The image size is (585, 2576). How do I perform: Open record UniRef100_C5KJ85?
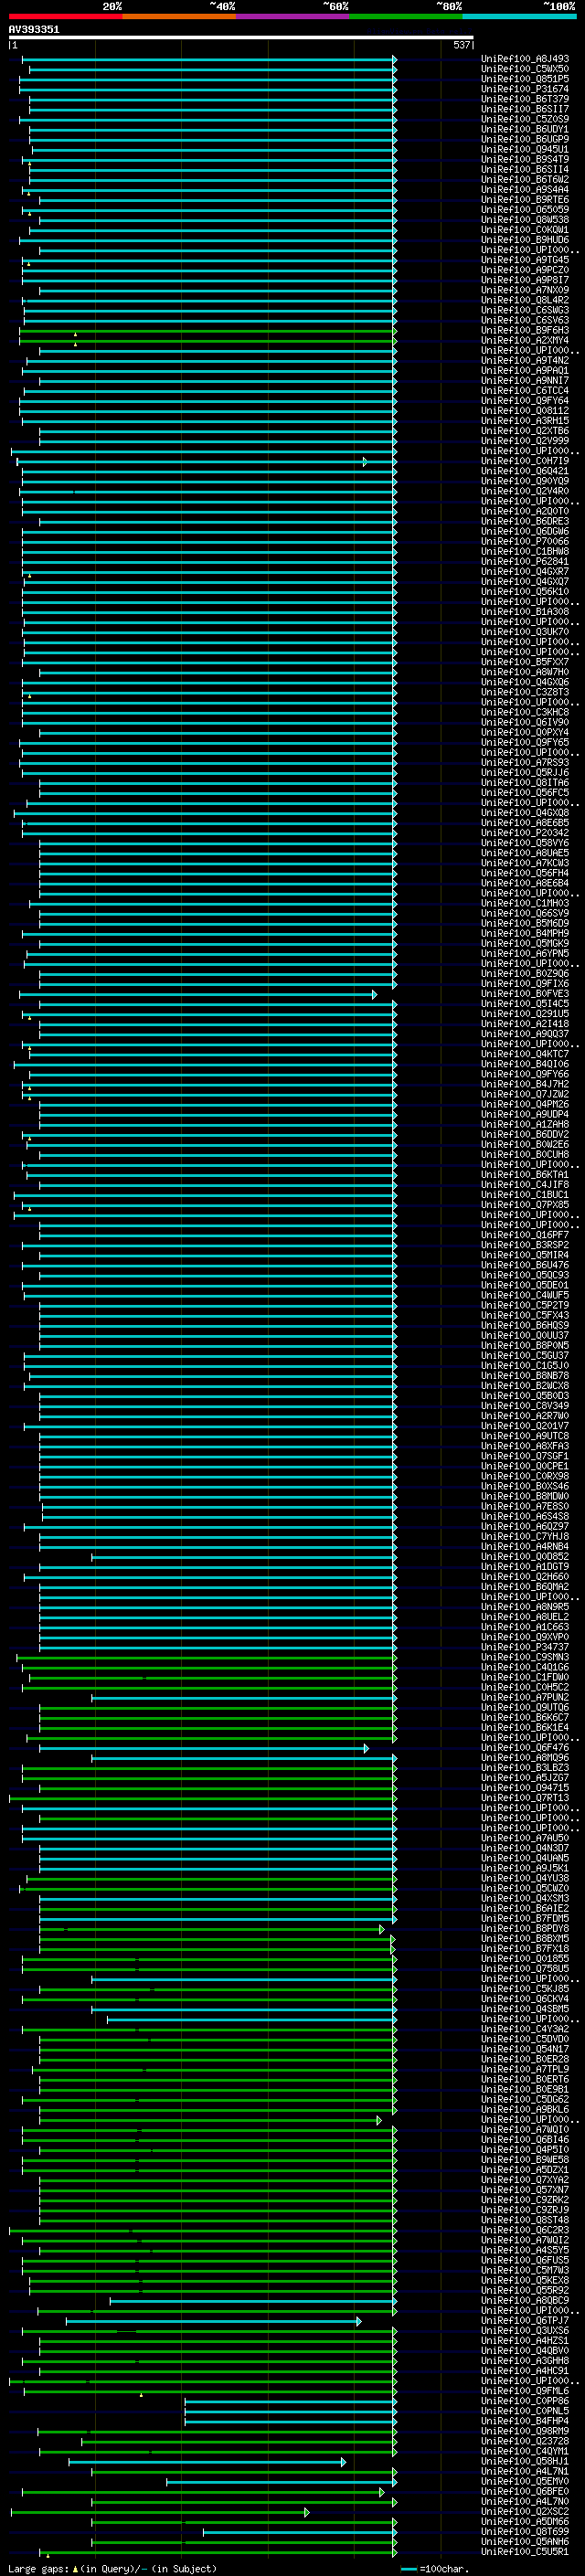(525, 1989)
